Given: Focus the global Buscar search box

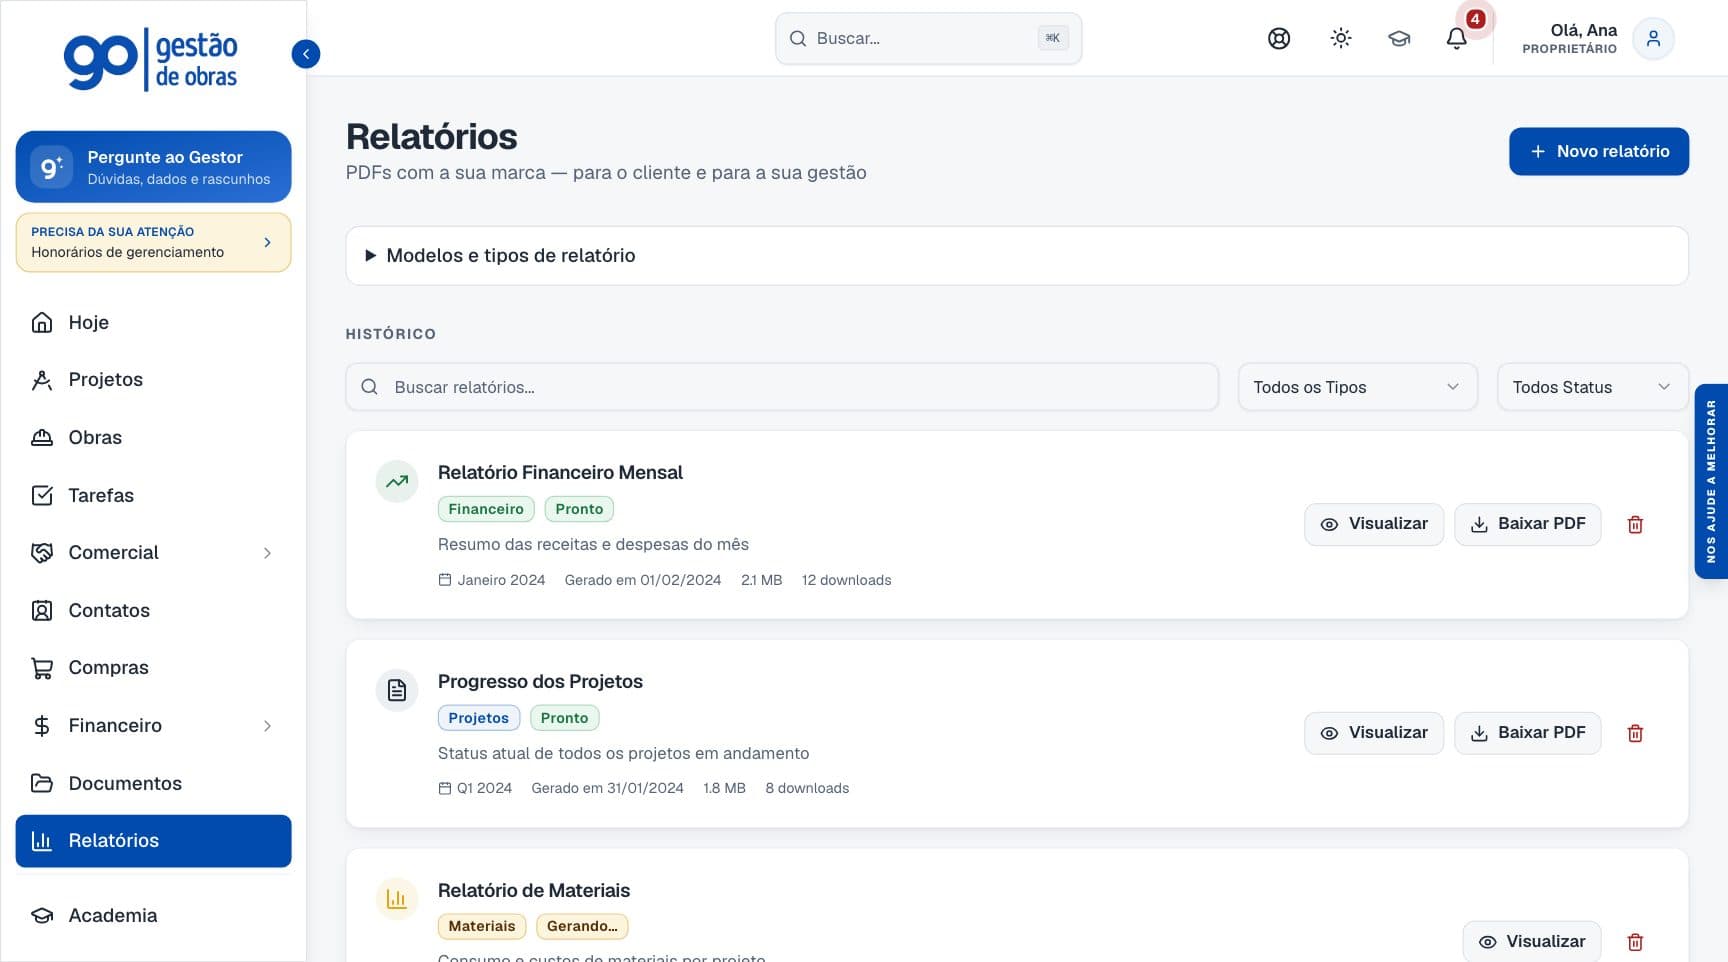Looking at the screenshot, I should point(928,39).
